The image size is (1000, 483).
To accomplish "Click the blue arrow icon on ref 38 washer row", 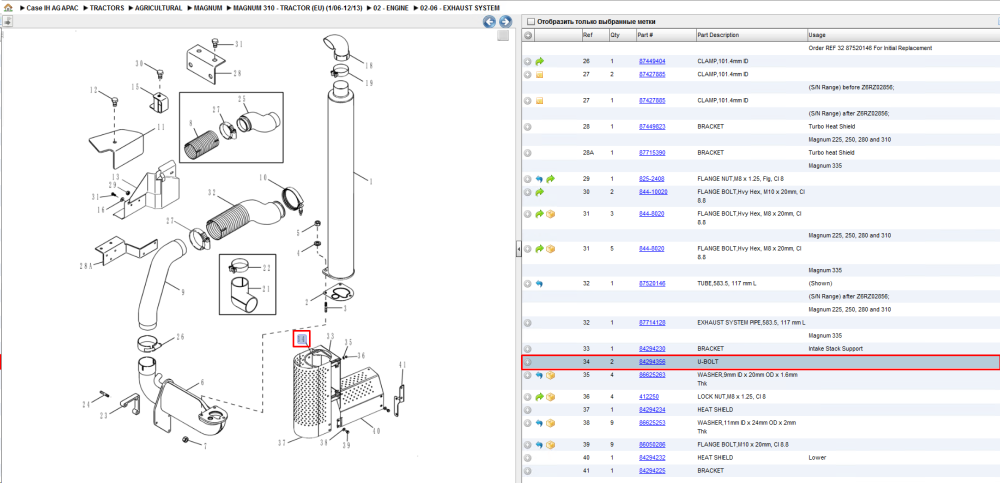I will [540, 423].
